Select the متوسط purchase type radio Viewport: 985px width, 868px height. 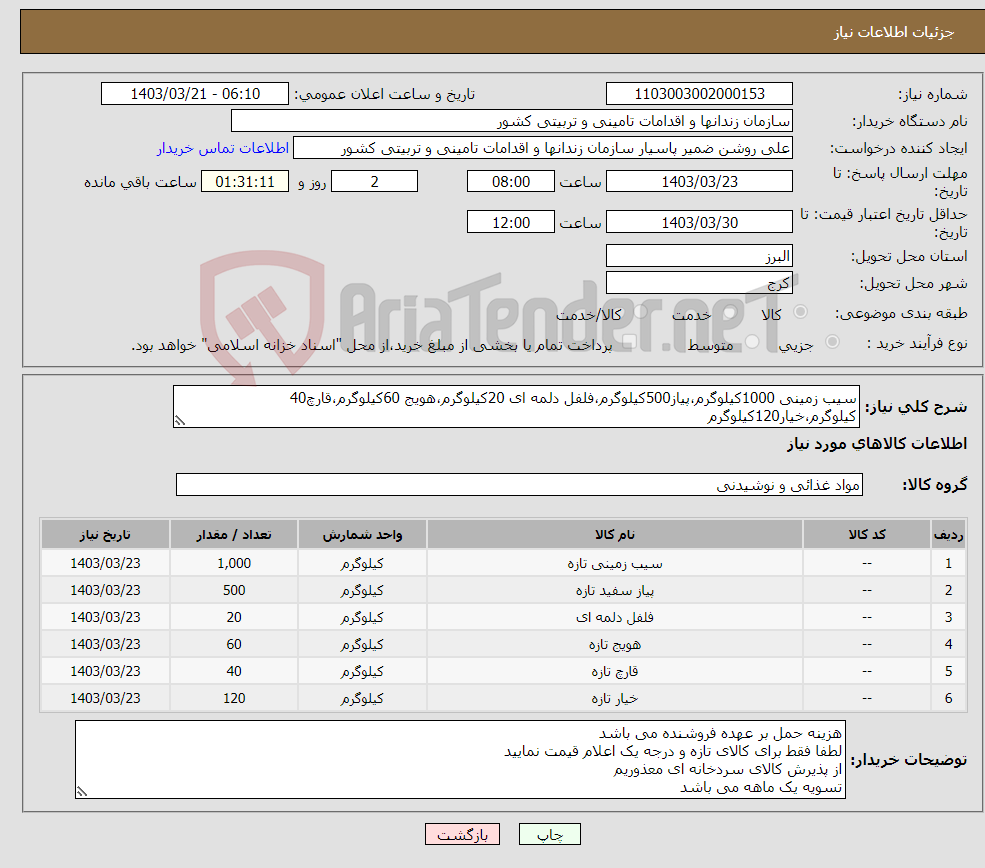coord(752,342)
